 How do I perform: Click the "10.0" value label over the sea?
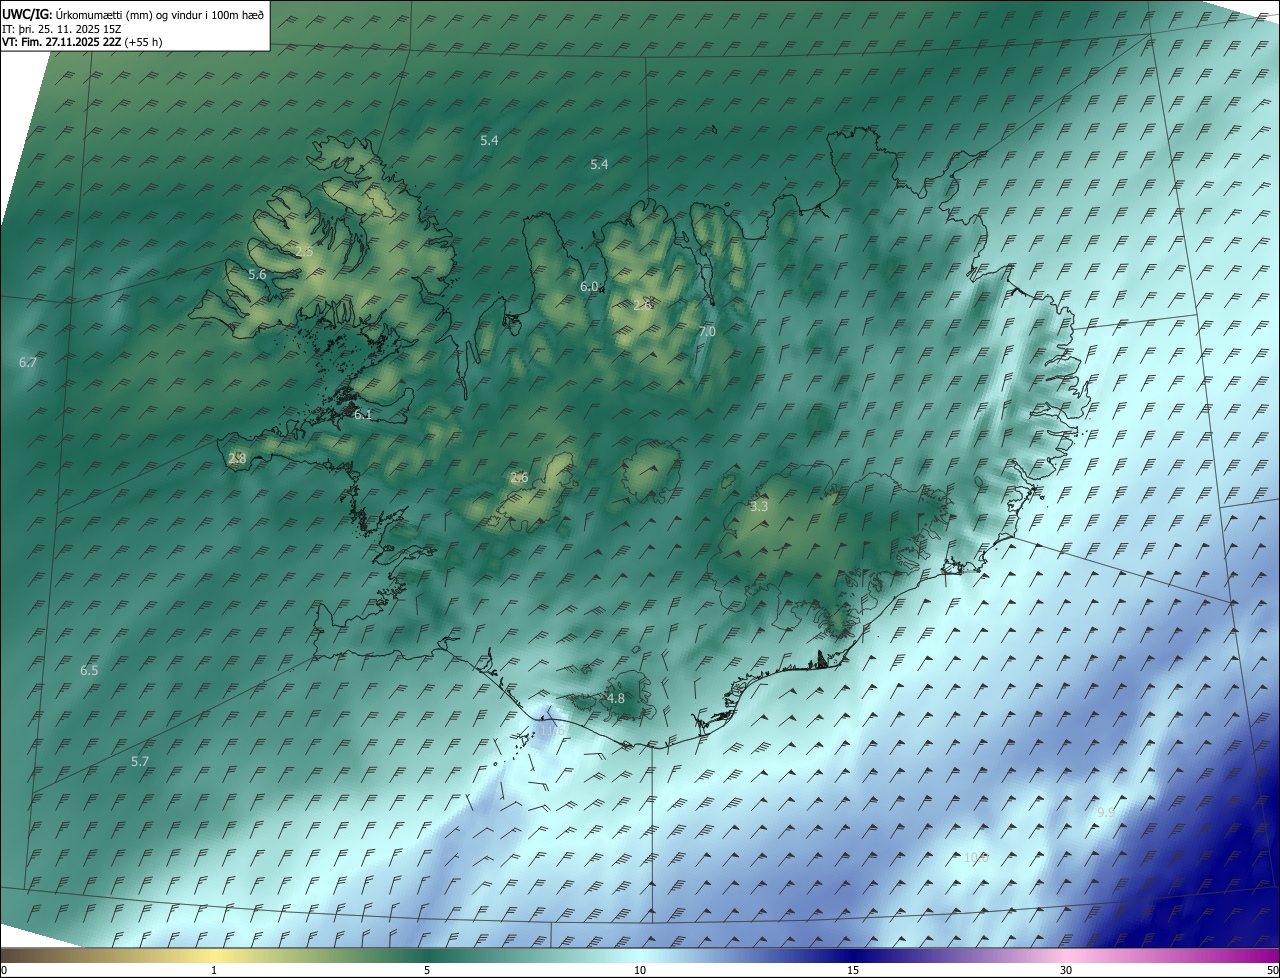976,857
